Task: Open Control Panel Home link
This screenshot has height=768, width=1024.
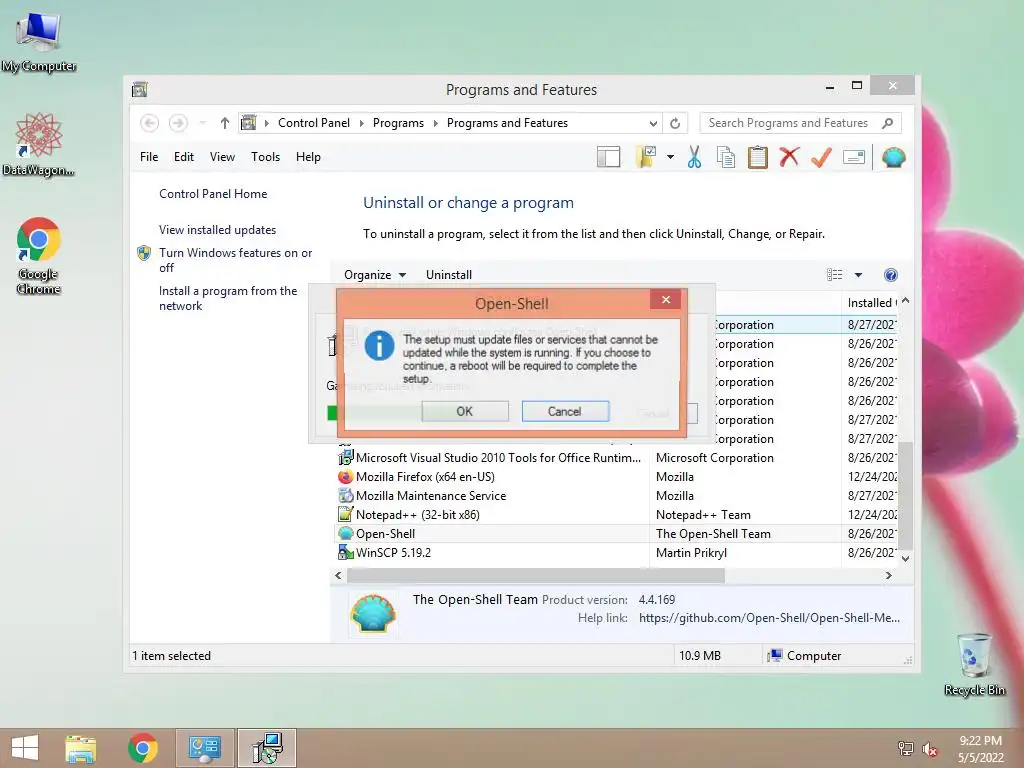Action: click(x=213, y=194)
